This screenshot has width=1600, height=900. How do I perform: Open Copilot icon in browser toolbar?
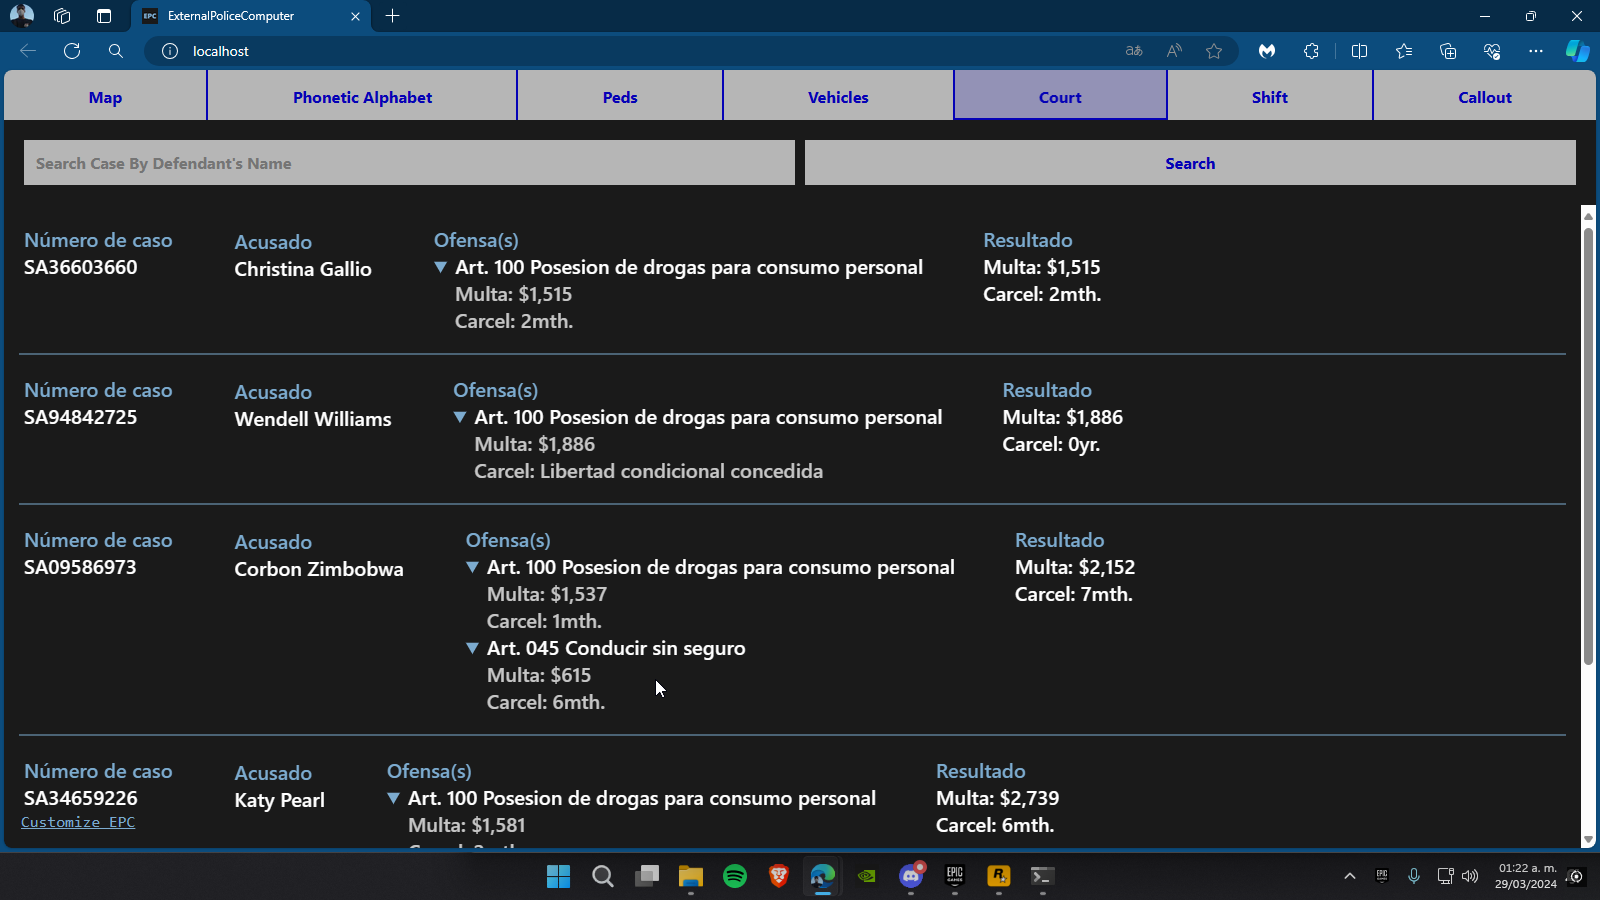coord(1577,51)
